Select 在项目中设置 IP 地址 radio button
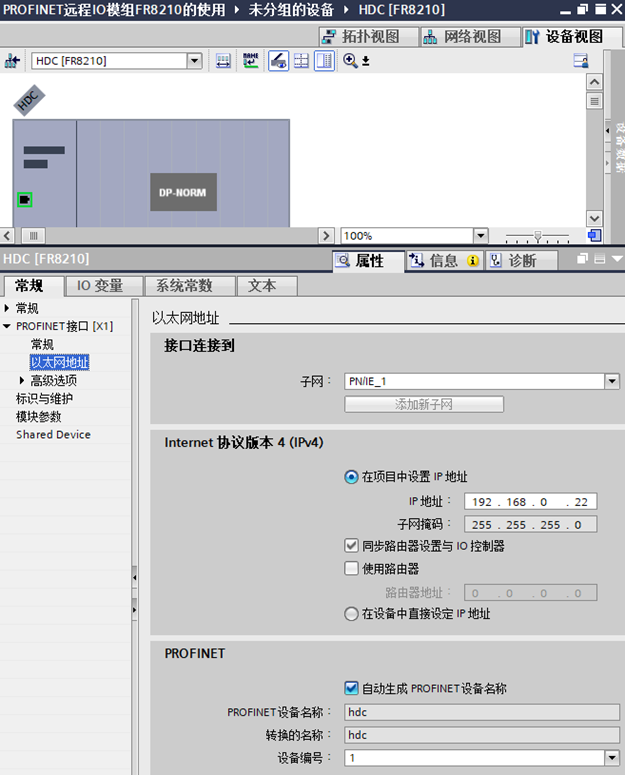Viewport: 625px width, 775px height. 351,477
